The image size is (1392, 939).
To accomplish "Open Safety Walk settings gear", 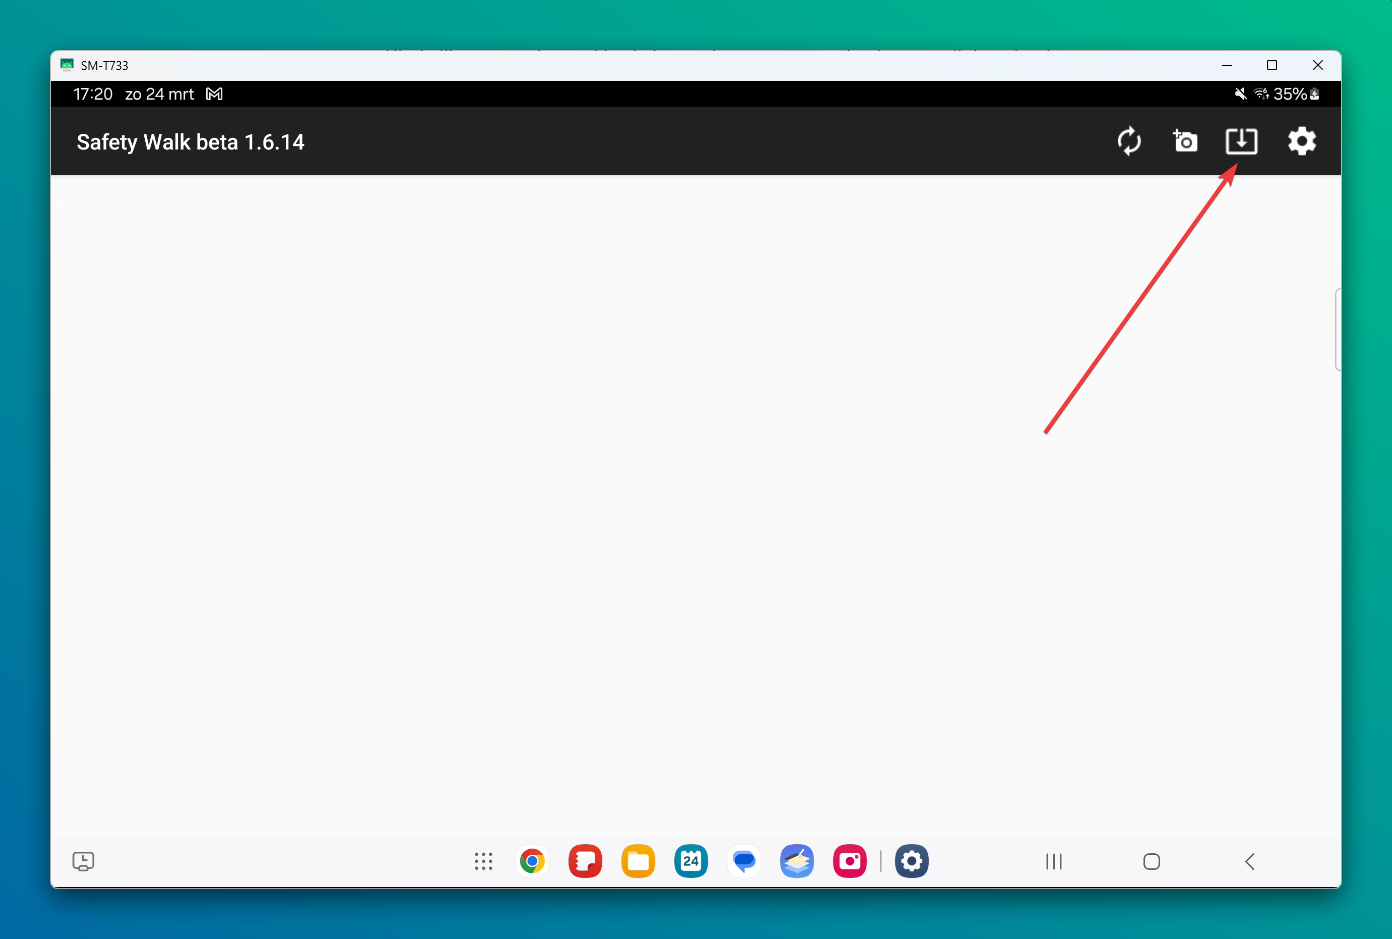I will click(x=1301, y=141).
